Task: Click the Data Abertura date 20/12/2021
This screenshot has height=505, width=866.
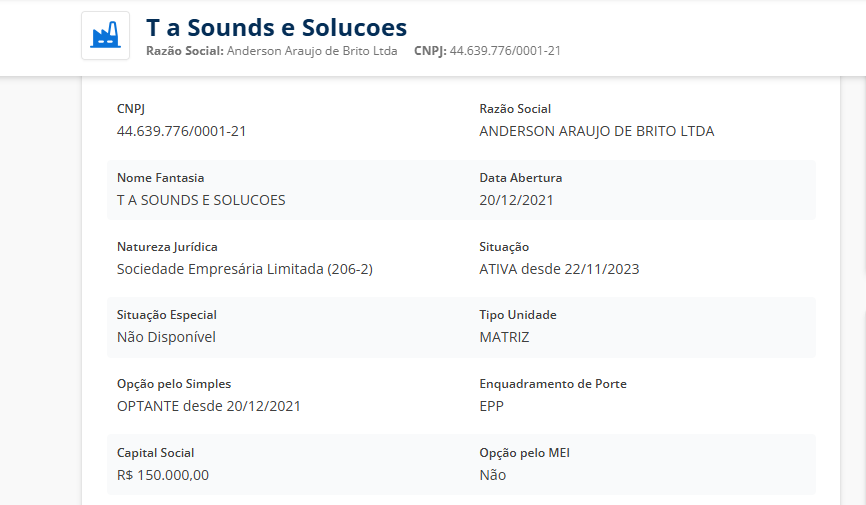Action: [516, 200]
